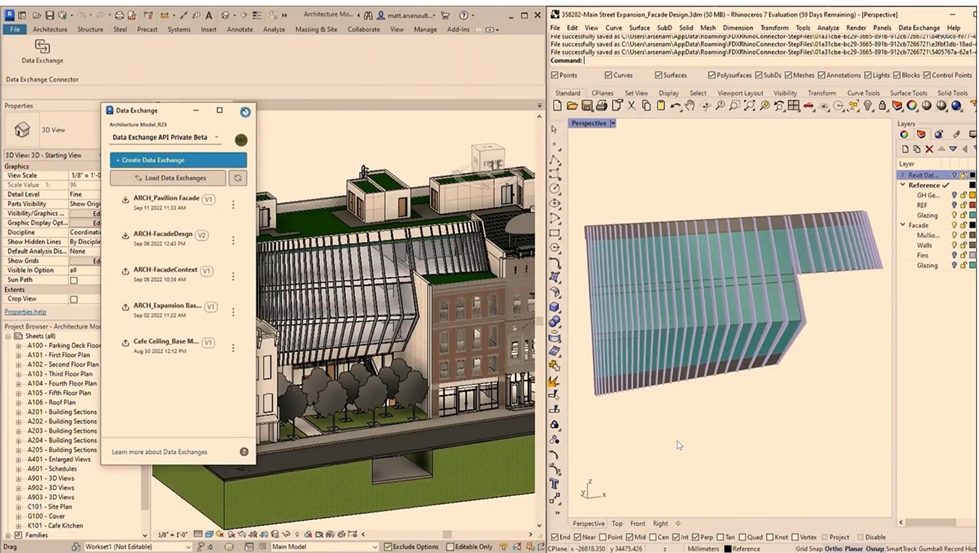
Task: Click the Create Data Exchange button
Action: [x=178, y=160]
